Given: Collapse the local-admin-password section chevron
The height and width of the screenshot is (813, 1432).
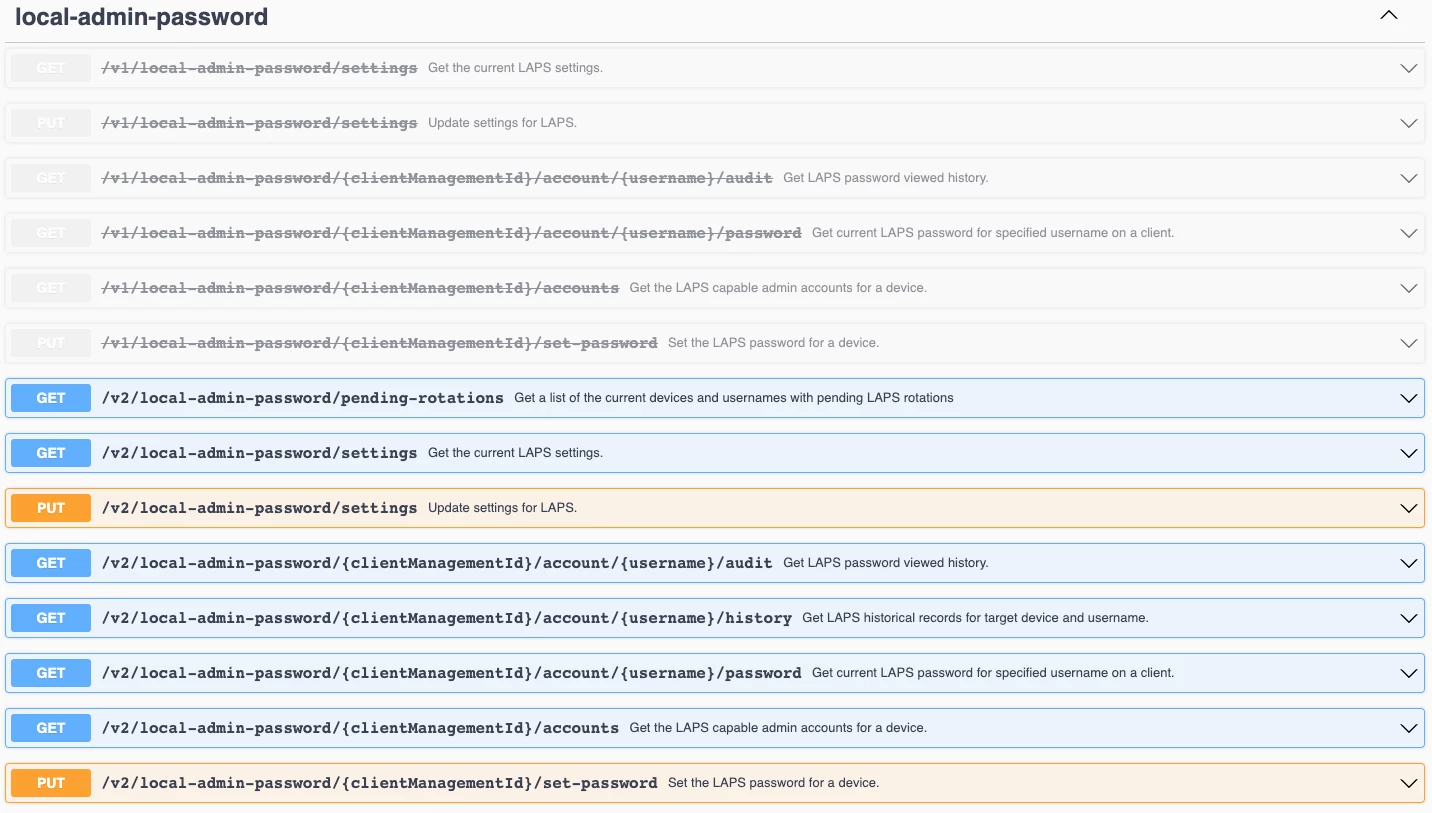Looking at the screenshot, I should point(1389,16).
